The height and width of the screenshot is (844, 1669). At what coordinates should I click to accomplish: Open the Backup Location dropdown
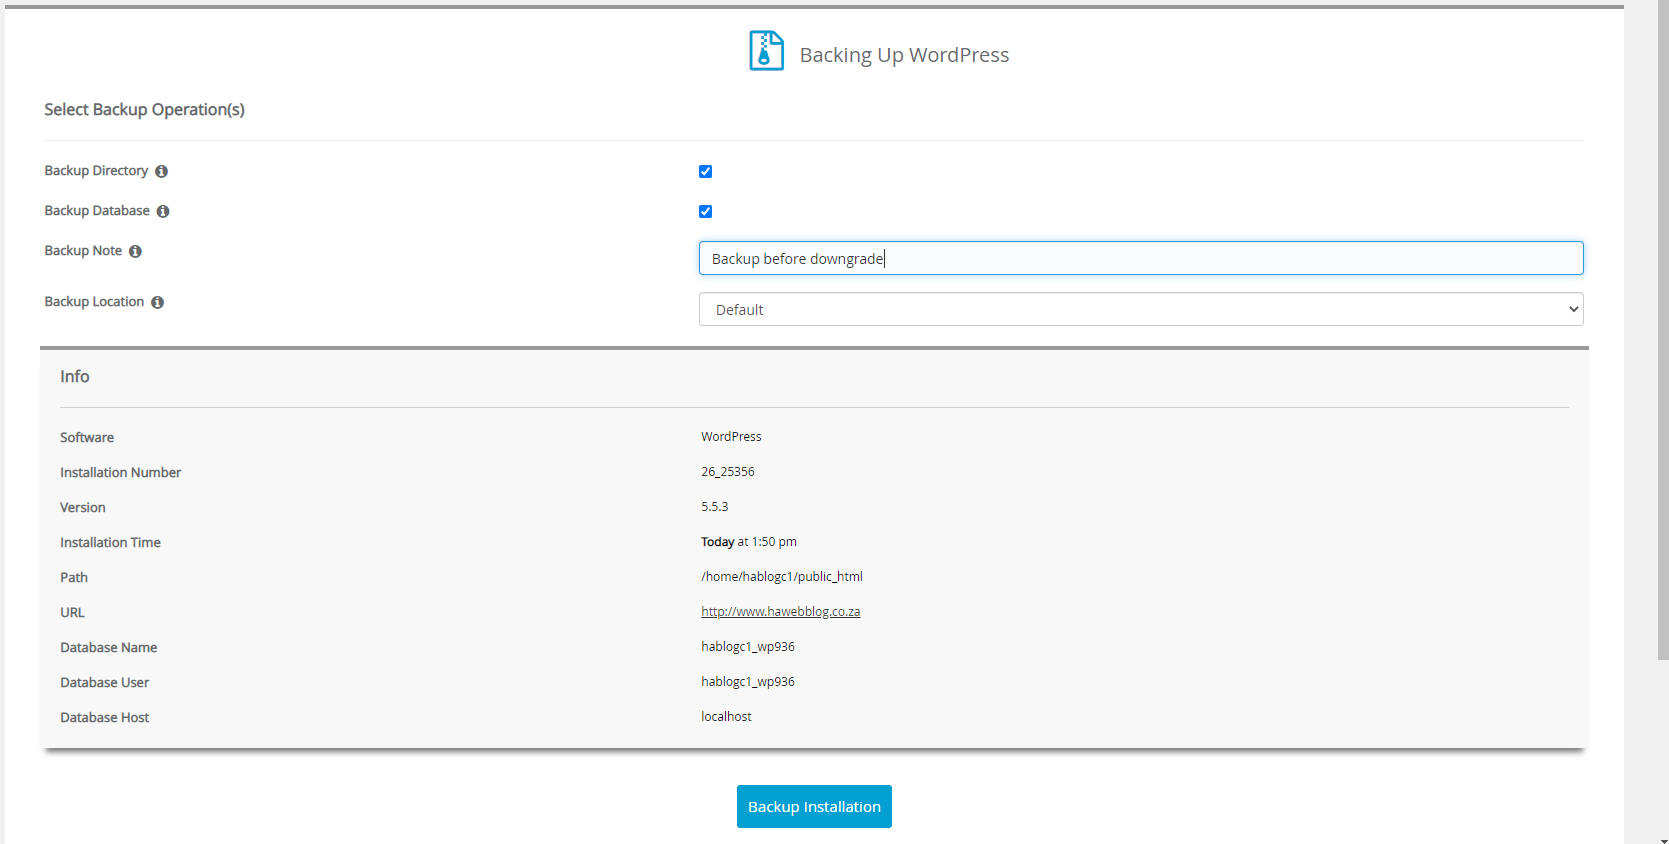(x=1140, y=310)
